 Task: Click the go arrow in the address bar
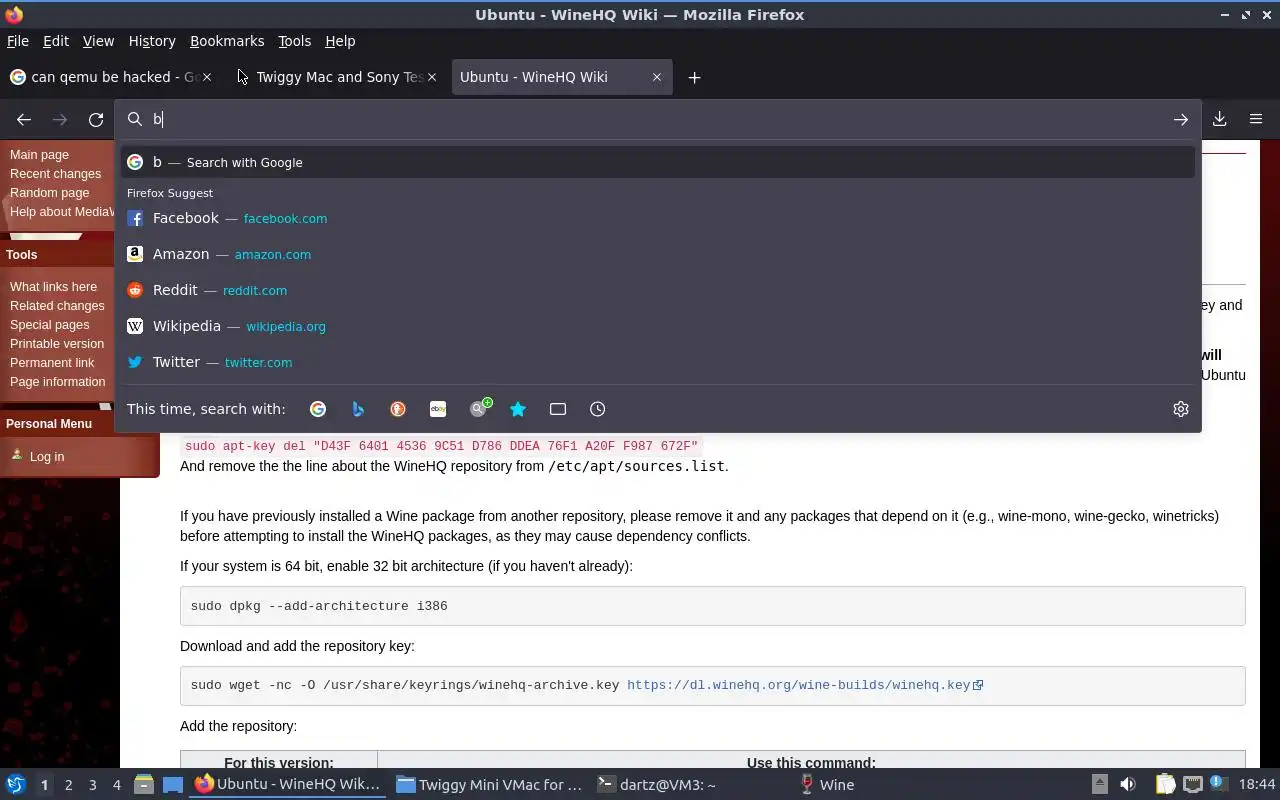pos(1181,119)
